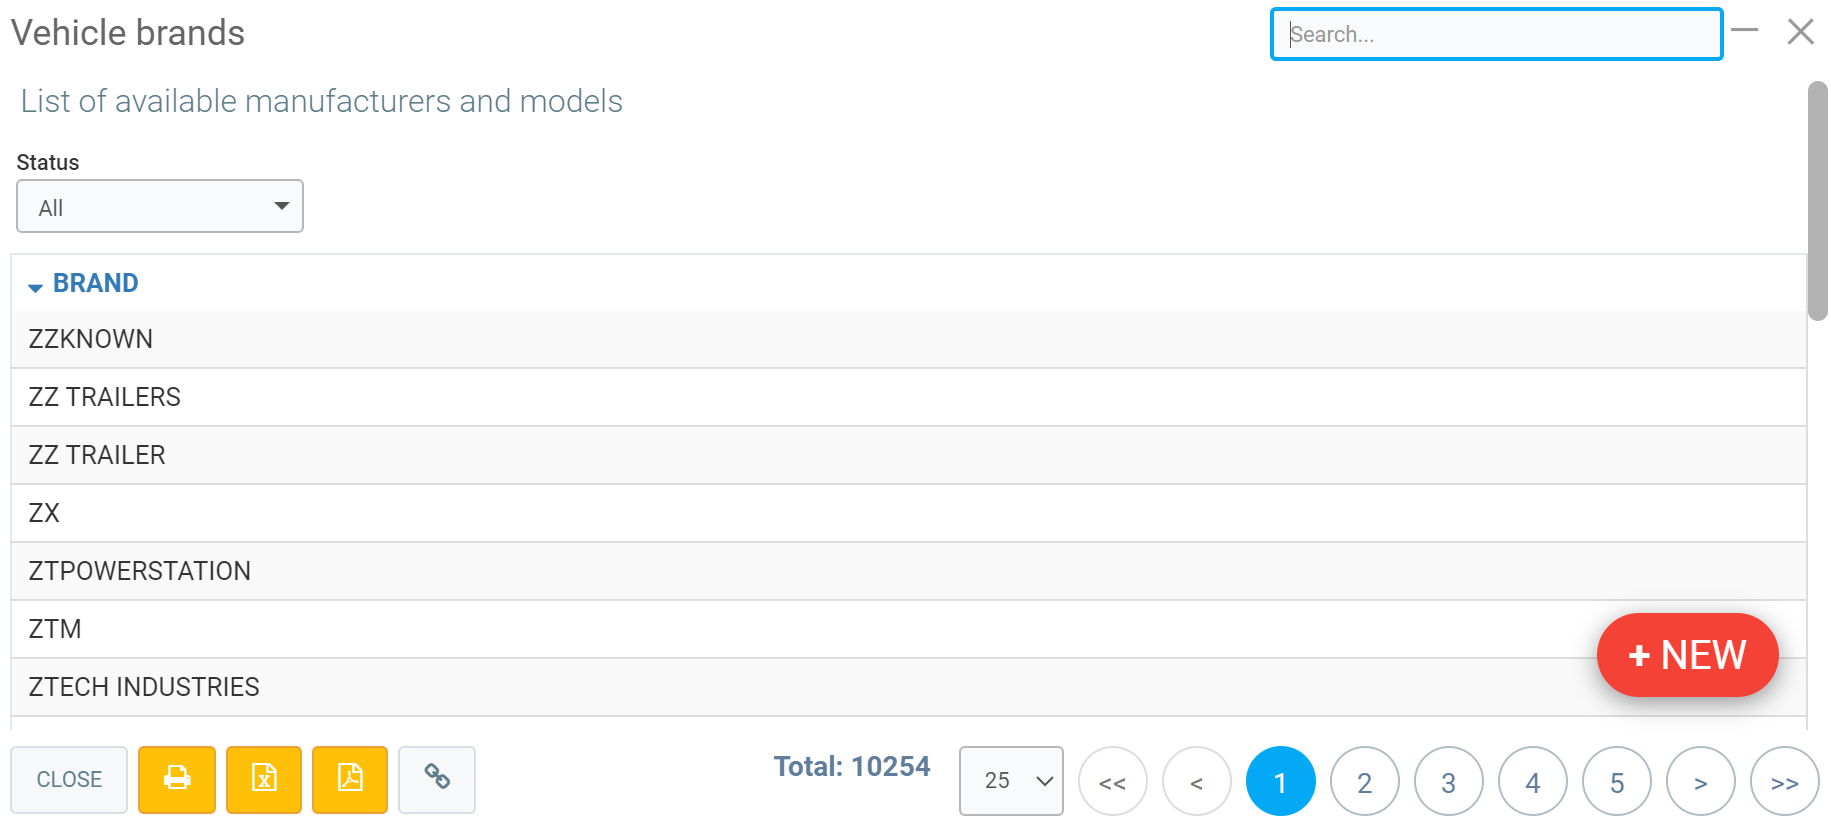This screenshot has height=824, width=1831.
Task: Go to next page of brands
Action: click(x=1700, y=782)
